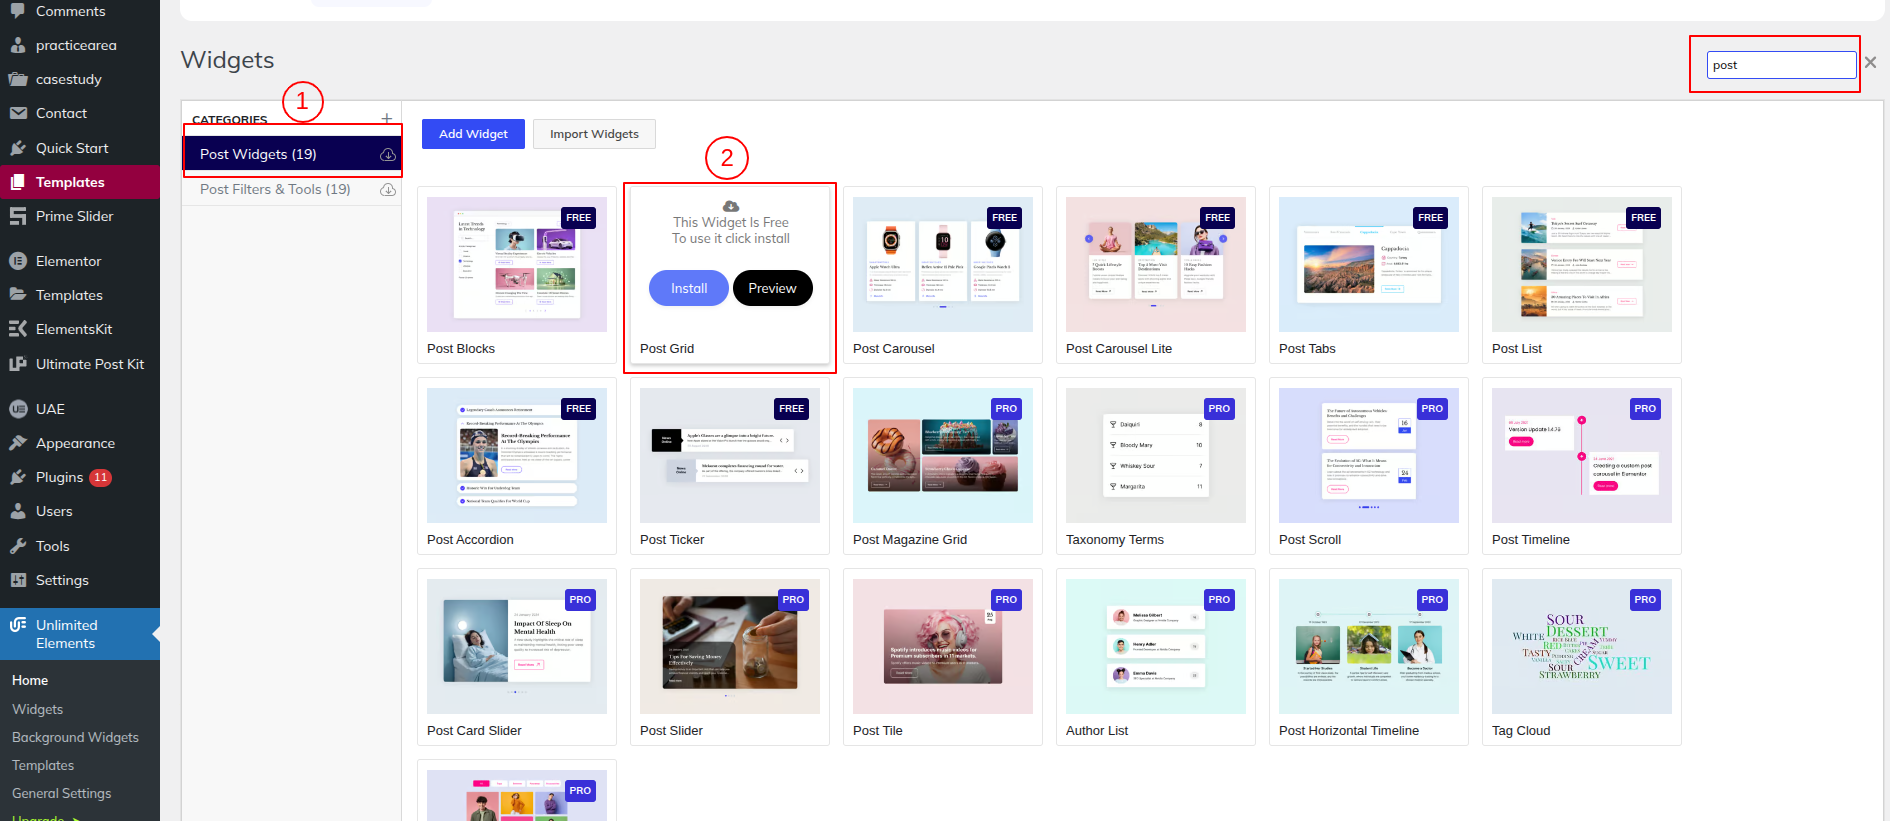Click the cloud download icon on Post Grid
The height and width of the screenshot is (821, 1890).
click(731, 206)
